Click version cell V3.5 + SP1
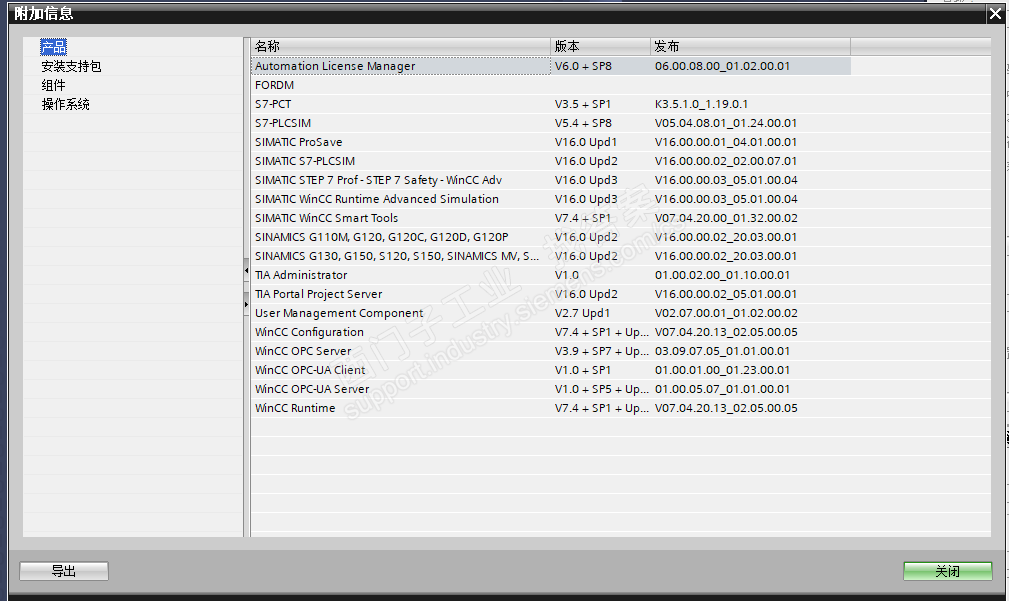The width and height of the screenshot is (1009, 601). point(583,104)
